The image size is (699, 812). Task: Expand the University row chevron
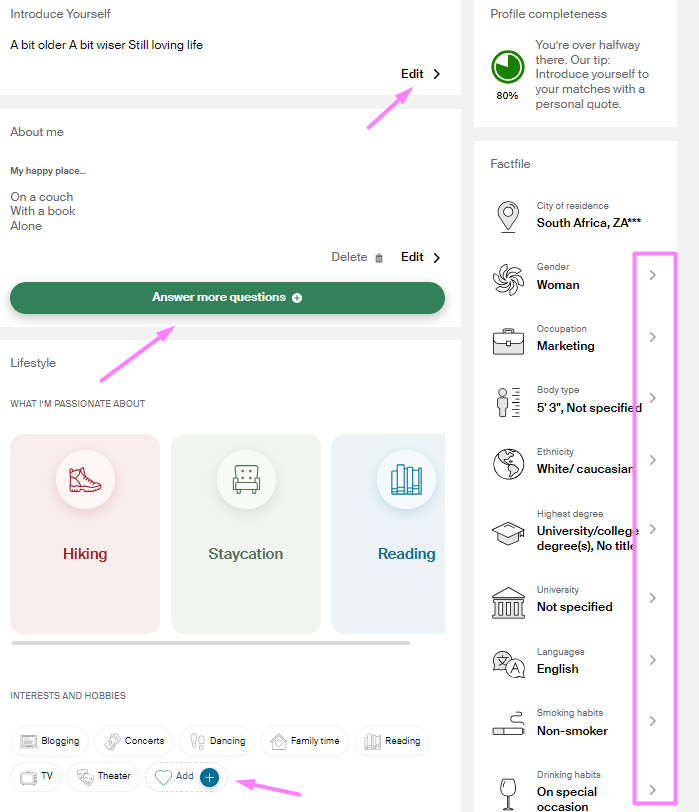652,598
